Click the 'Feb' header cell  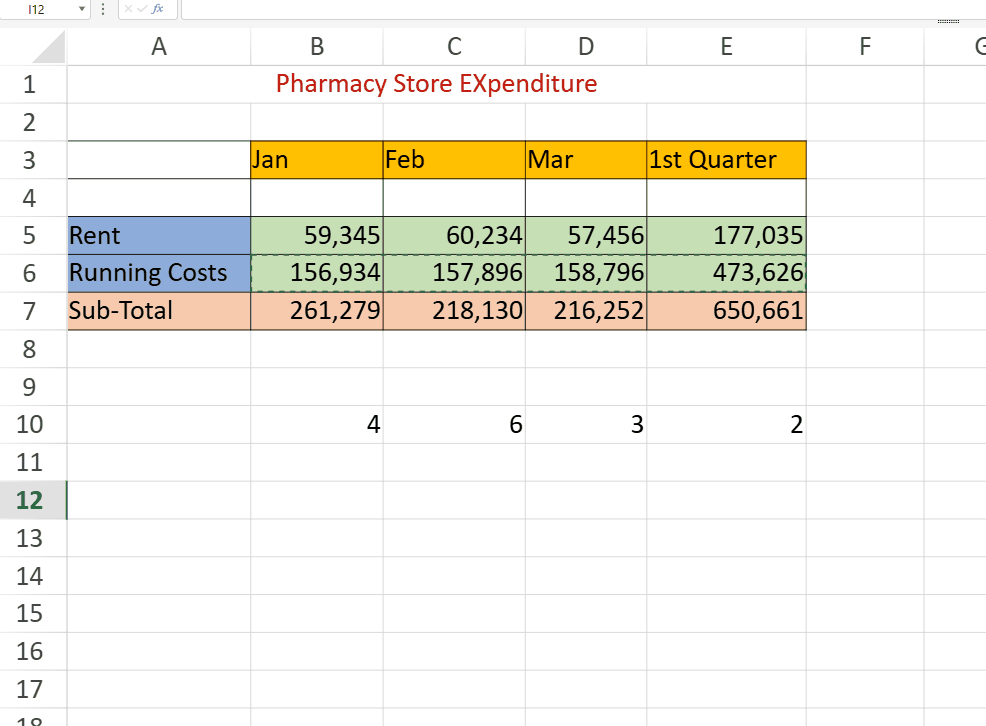tap(454, 160)
